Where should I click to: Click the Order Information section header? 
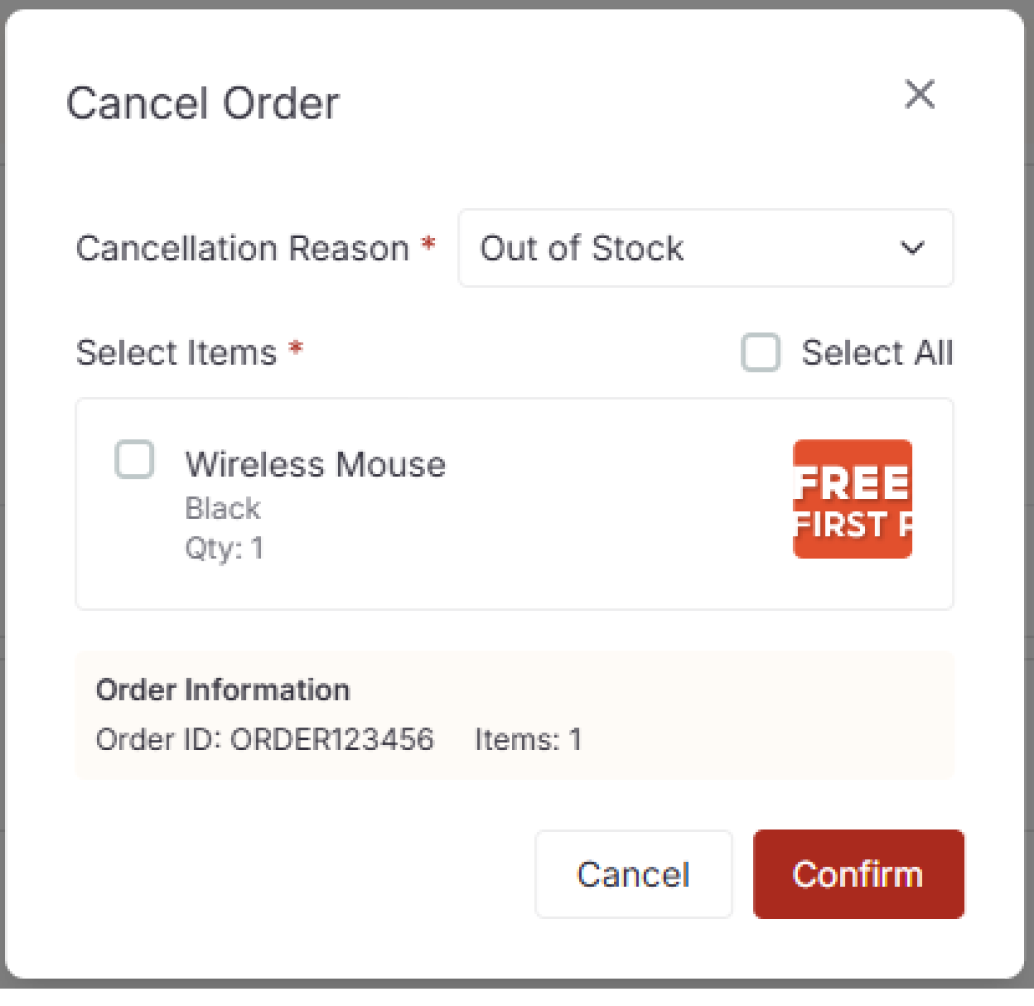pos(222,690)
